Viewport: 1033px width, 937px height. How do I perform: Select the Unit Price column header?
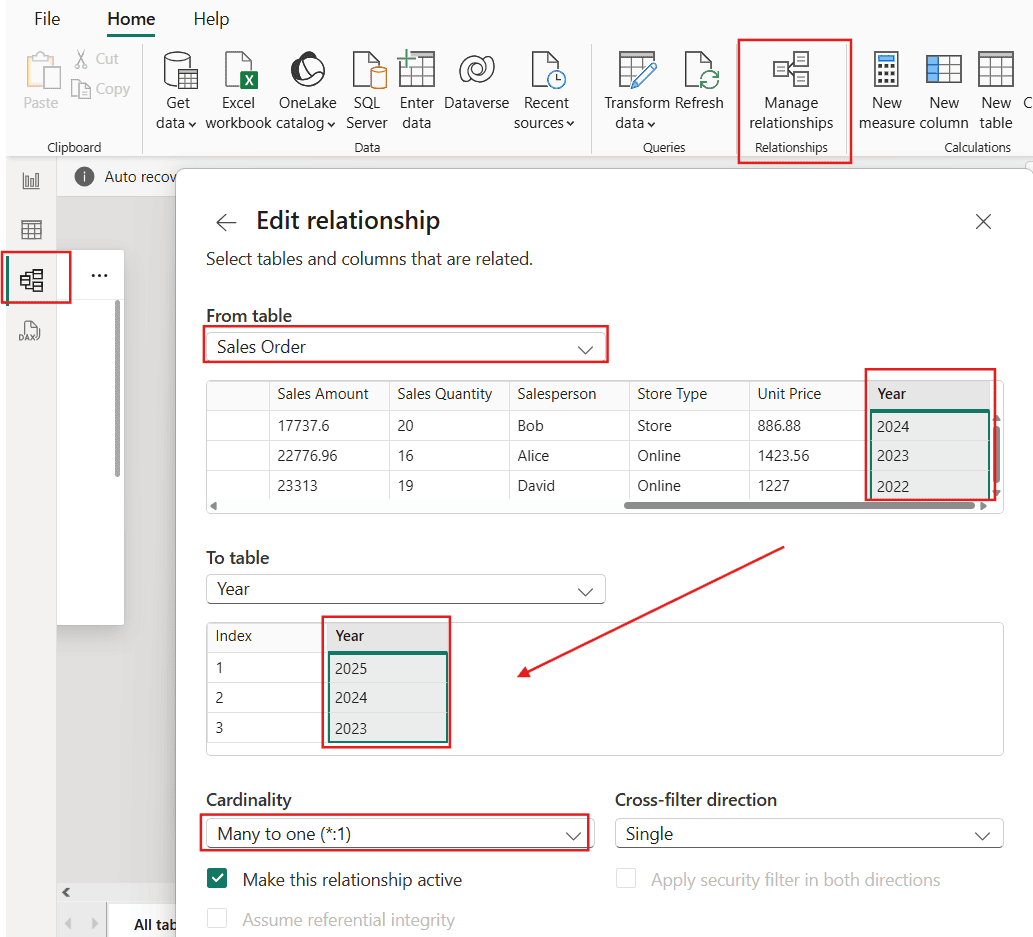809,394
